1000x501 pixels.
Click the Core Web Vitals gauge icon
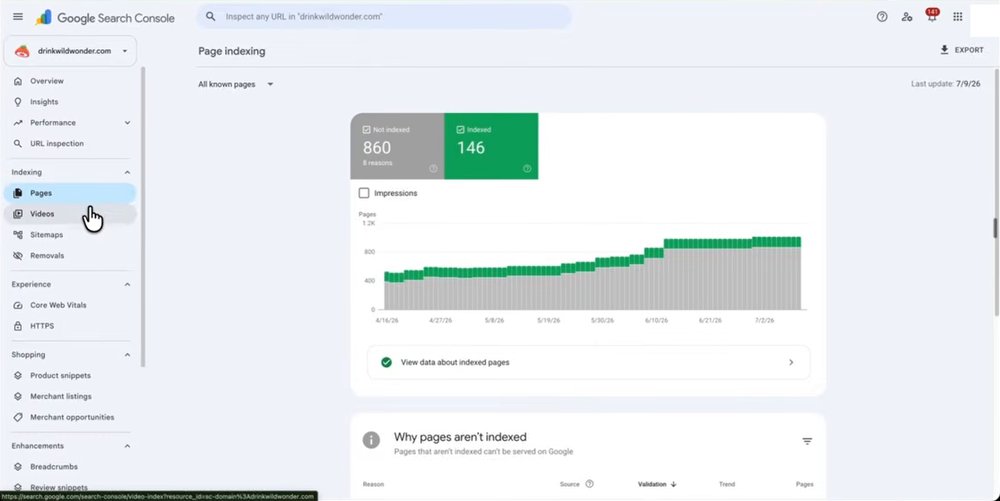(18, 305)
